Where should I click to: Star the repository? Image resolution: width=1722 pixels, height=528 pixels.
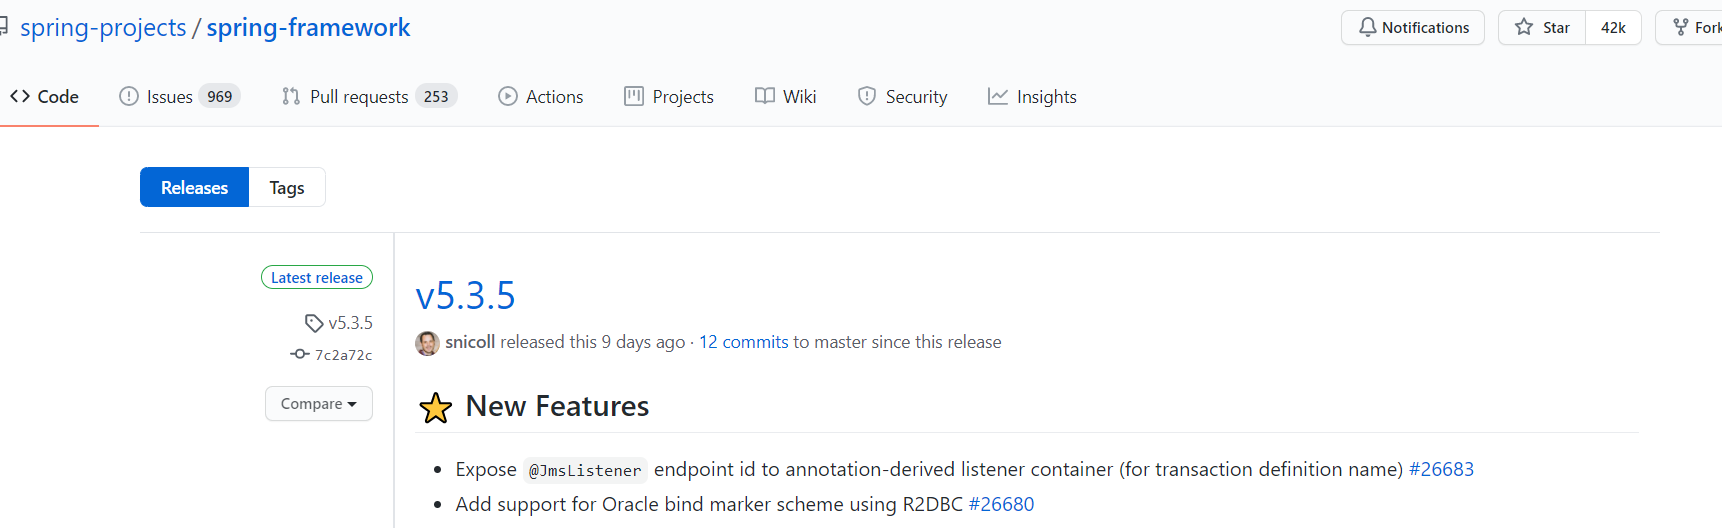click(1542, 28)
